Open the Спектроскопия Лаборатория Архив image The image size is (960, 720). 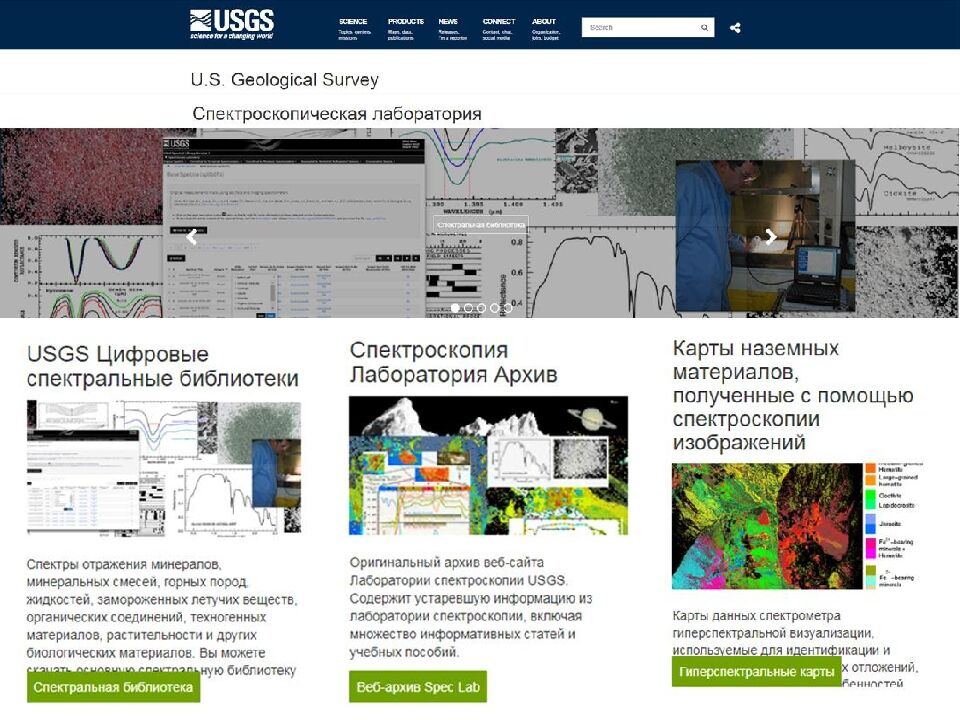pyautogui.click(x=488, y=465)
